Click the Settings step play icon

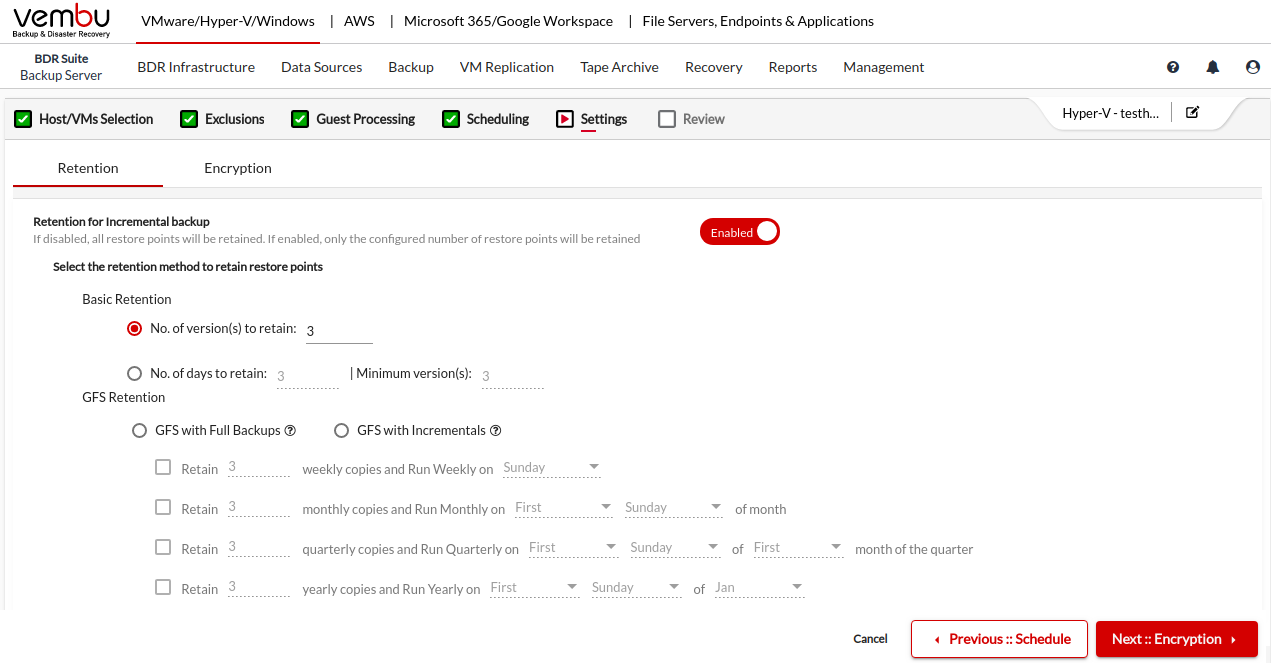[565, 119]
